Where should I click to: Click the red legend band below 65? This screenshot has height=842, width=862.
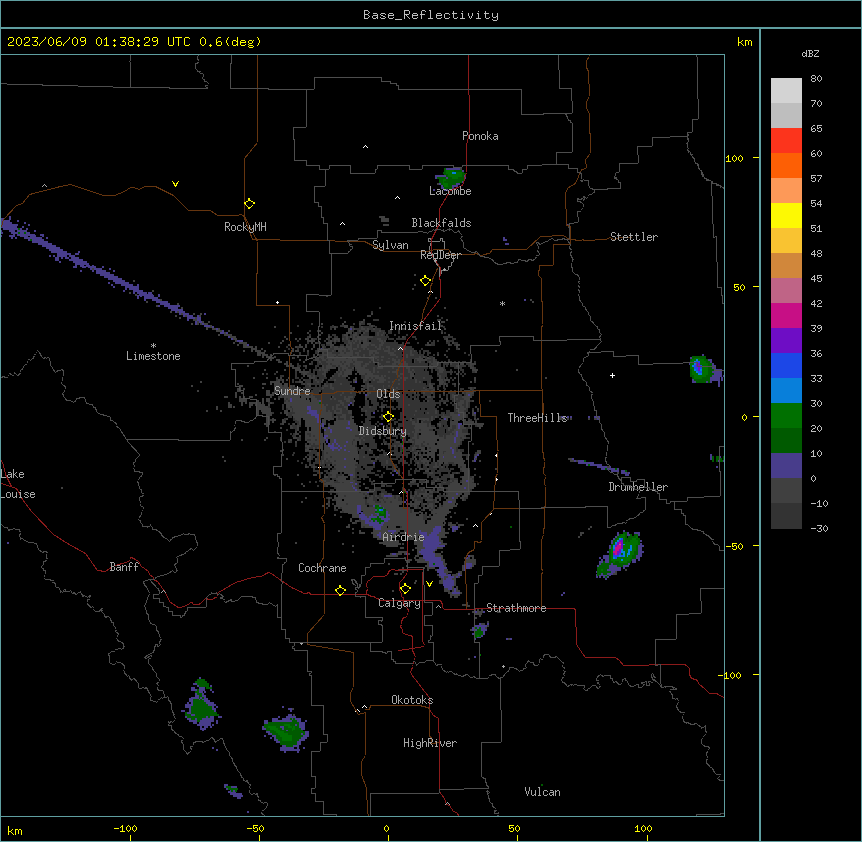[x=786, y=140]
